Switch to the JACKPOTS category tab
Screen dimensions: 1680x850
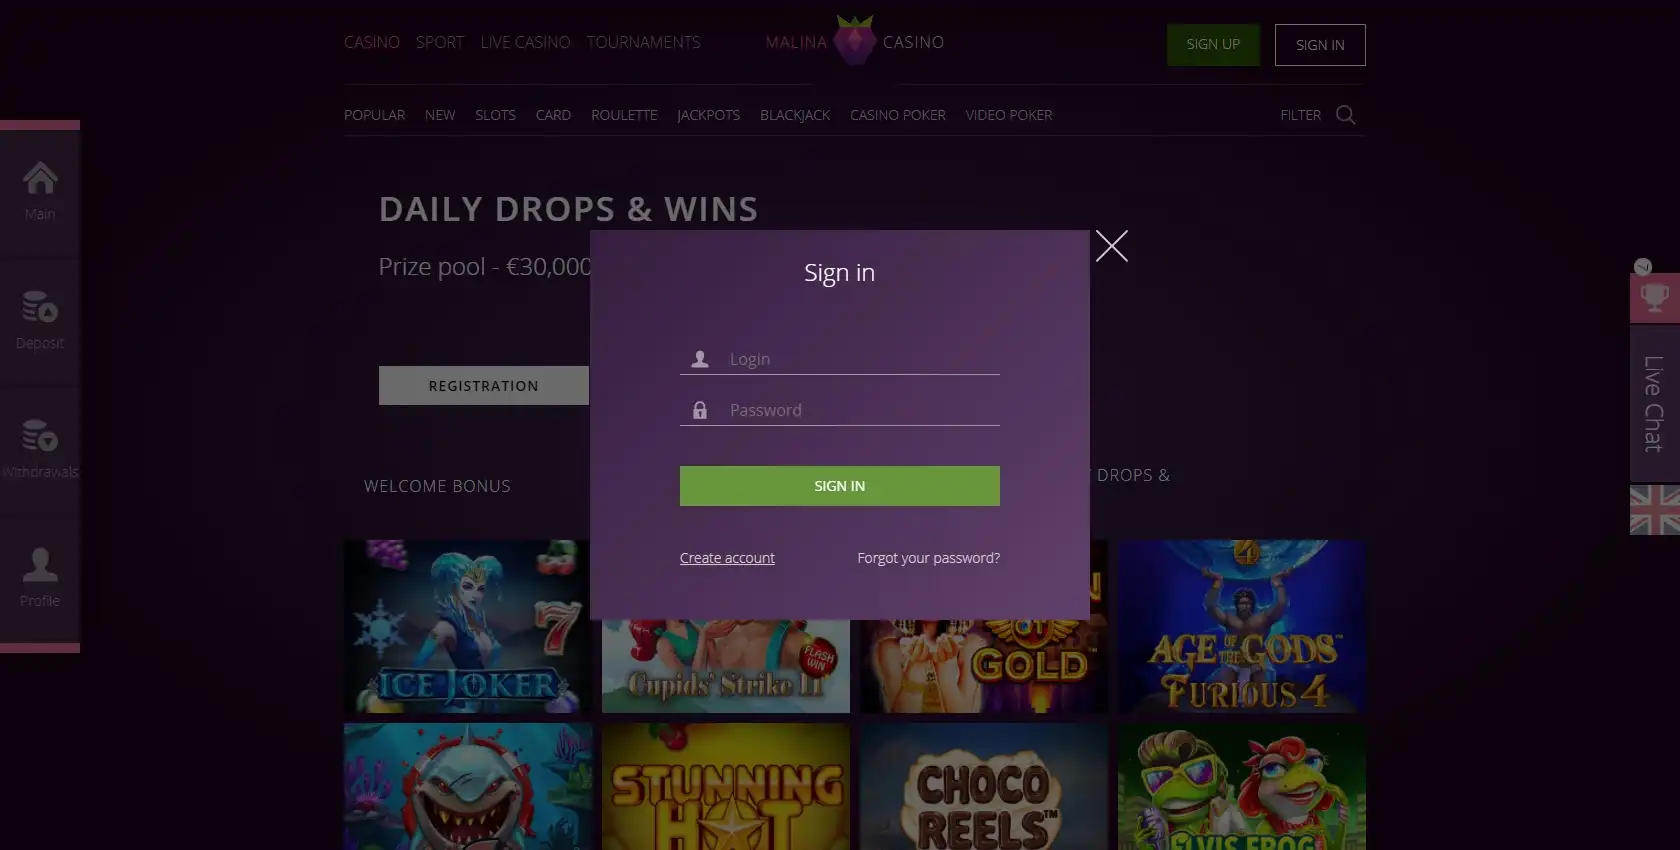(x=709, y=115)
